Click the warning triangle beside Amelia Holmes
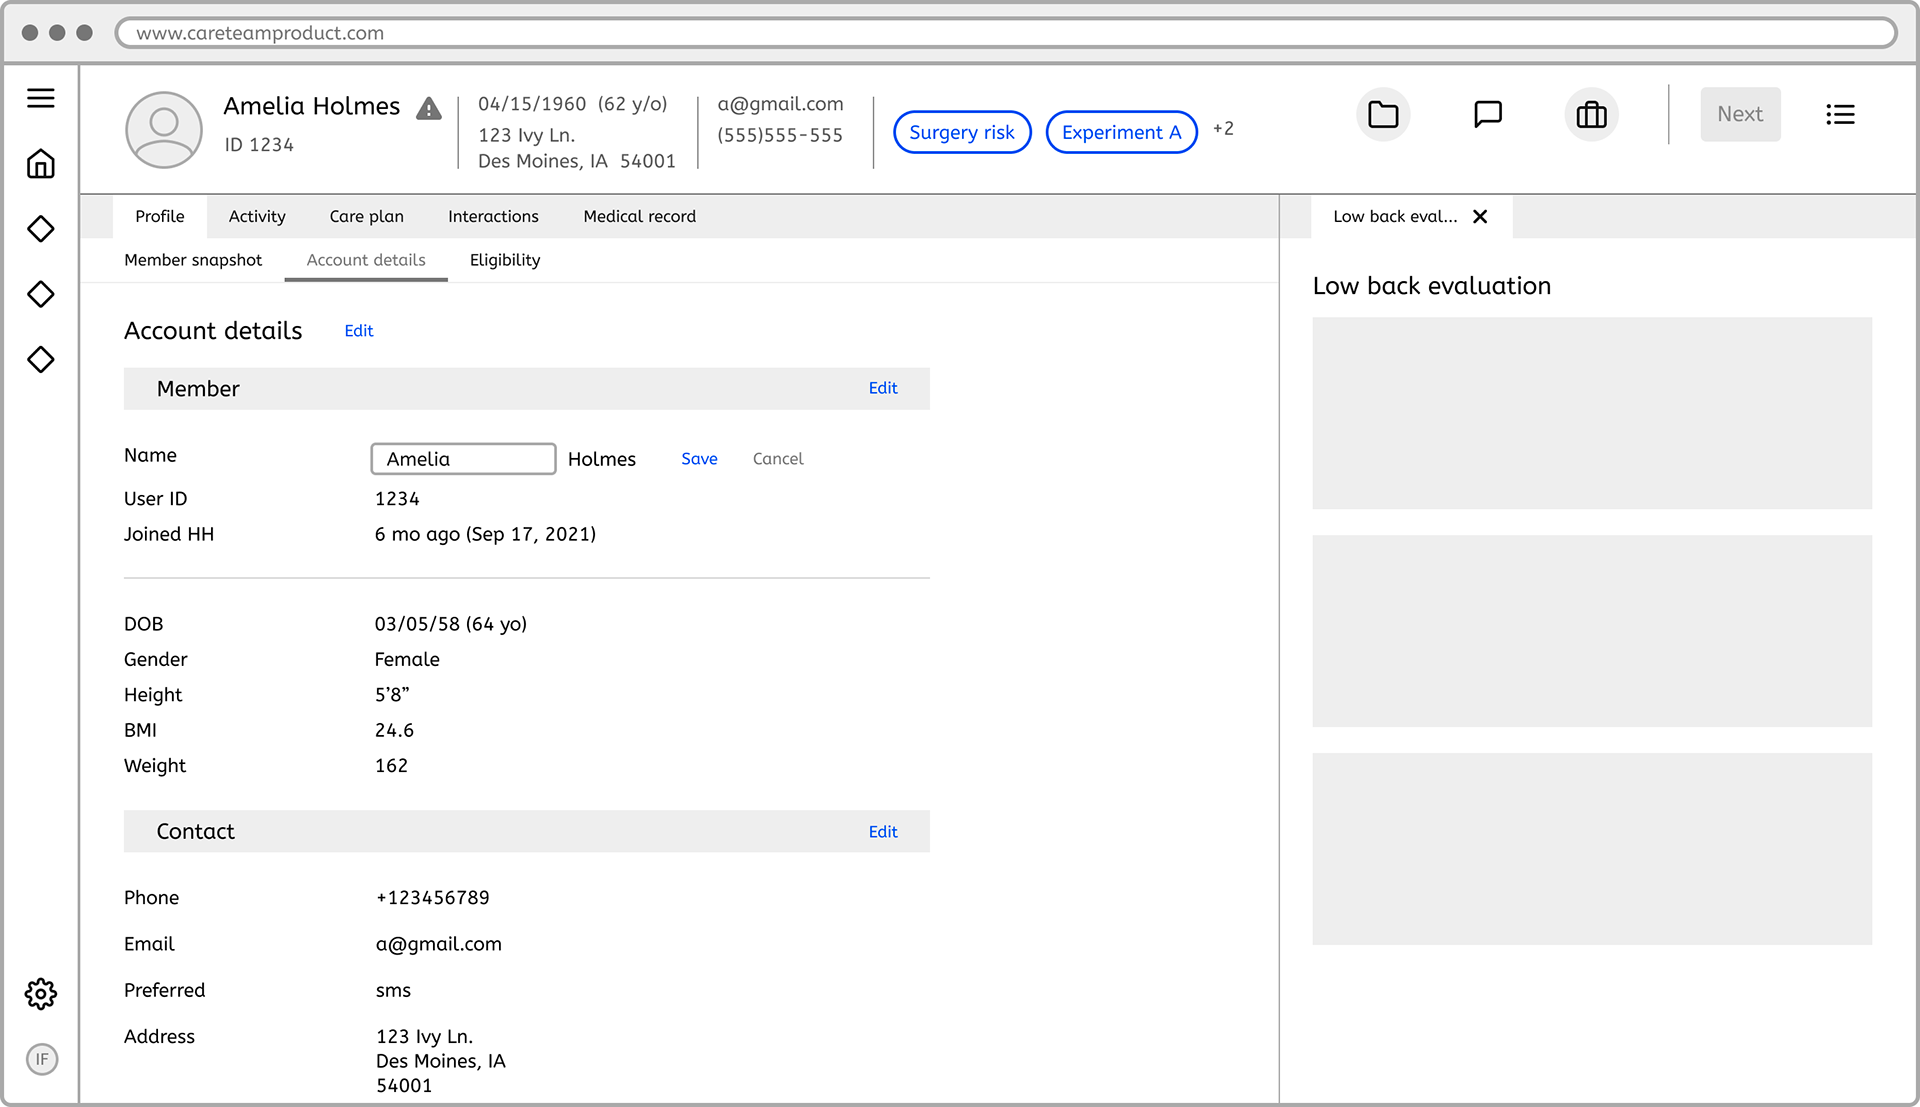 point(429,108)
